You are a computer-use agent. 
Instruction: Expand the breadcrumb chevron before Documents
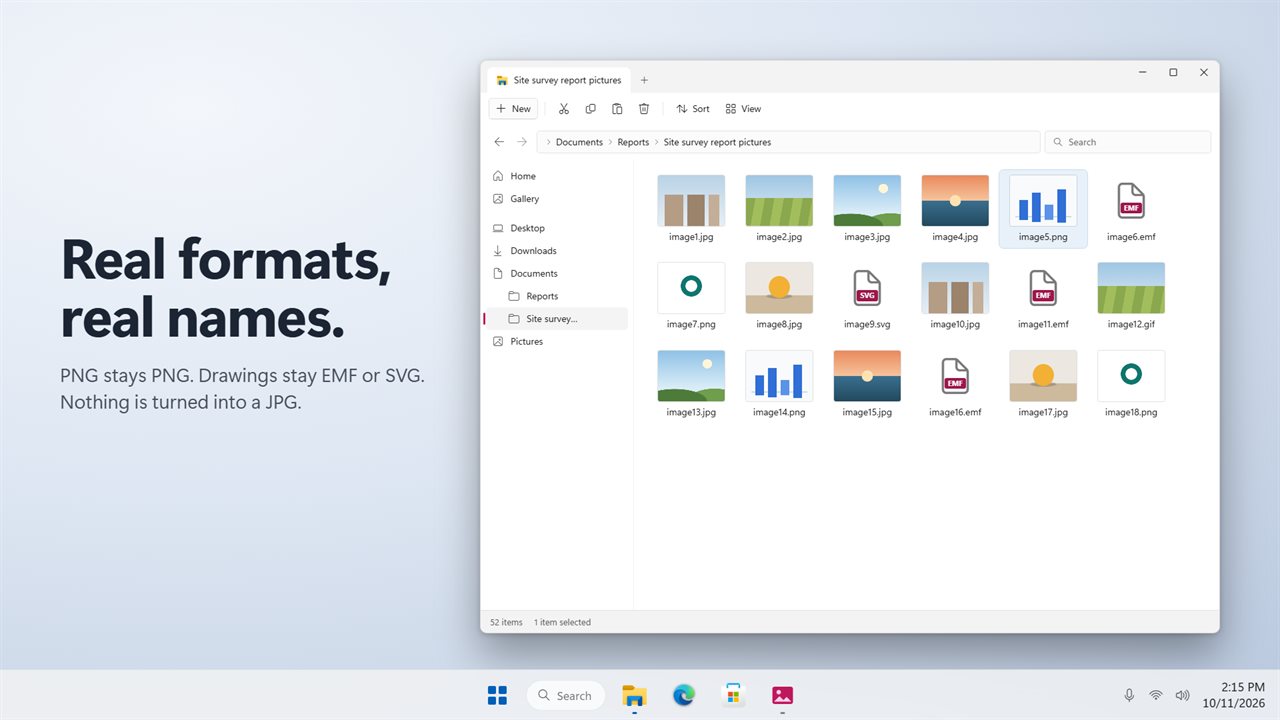(x=548, y=142)
